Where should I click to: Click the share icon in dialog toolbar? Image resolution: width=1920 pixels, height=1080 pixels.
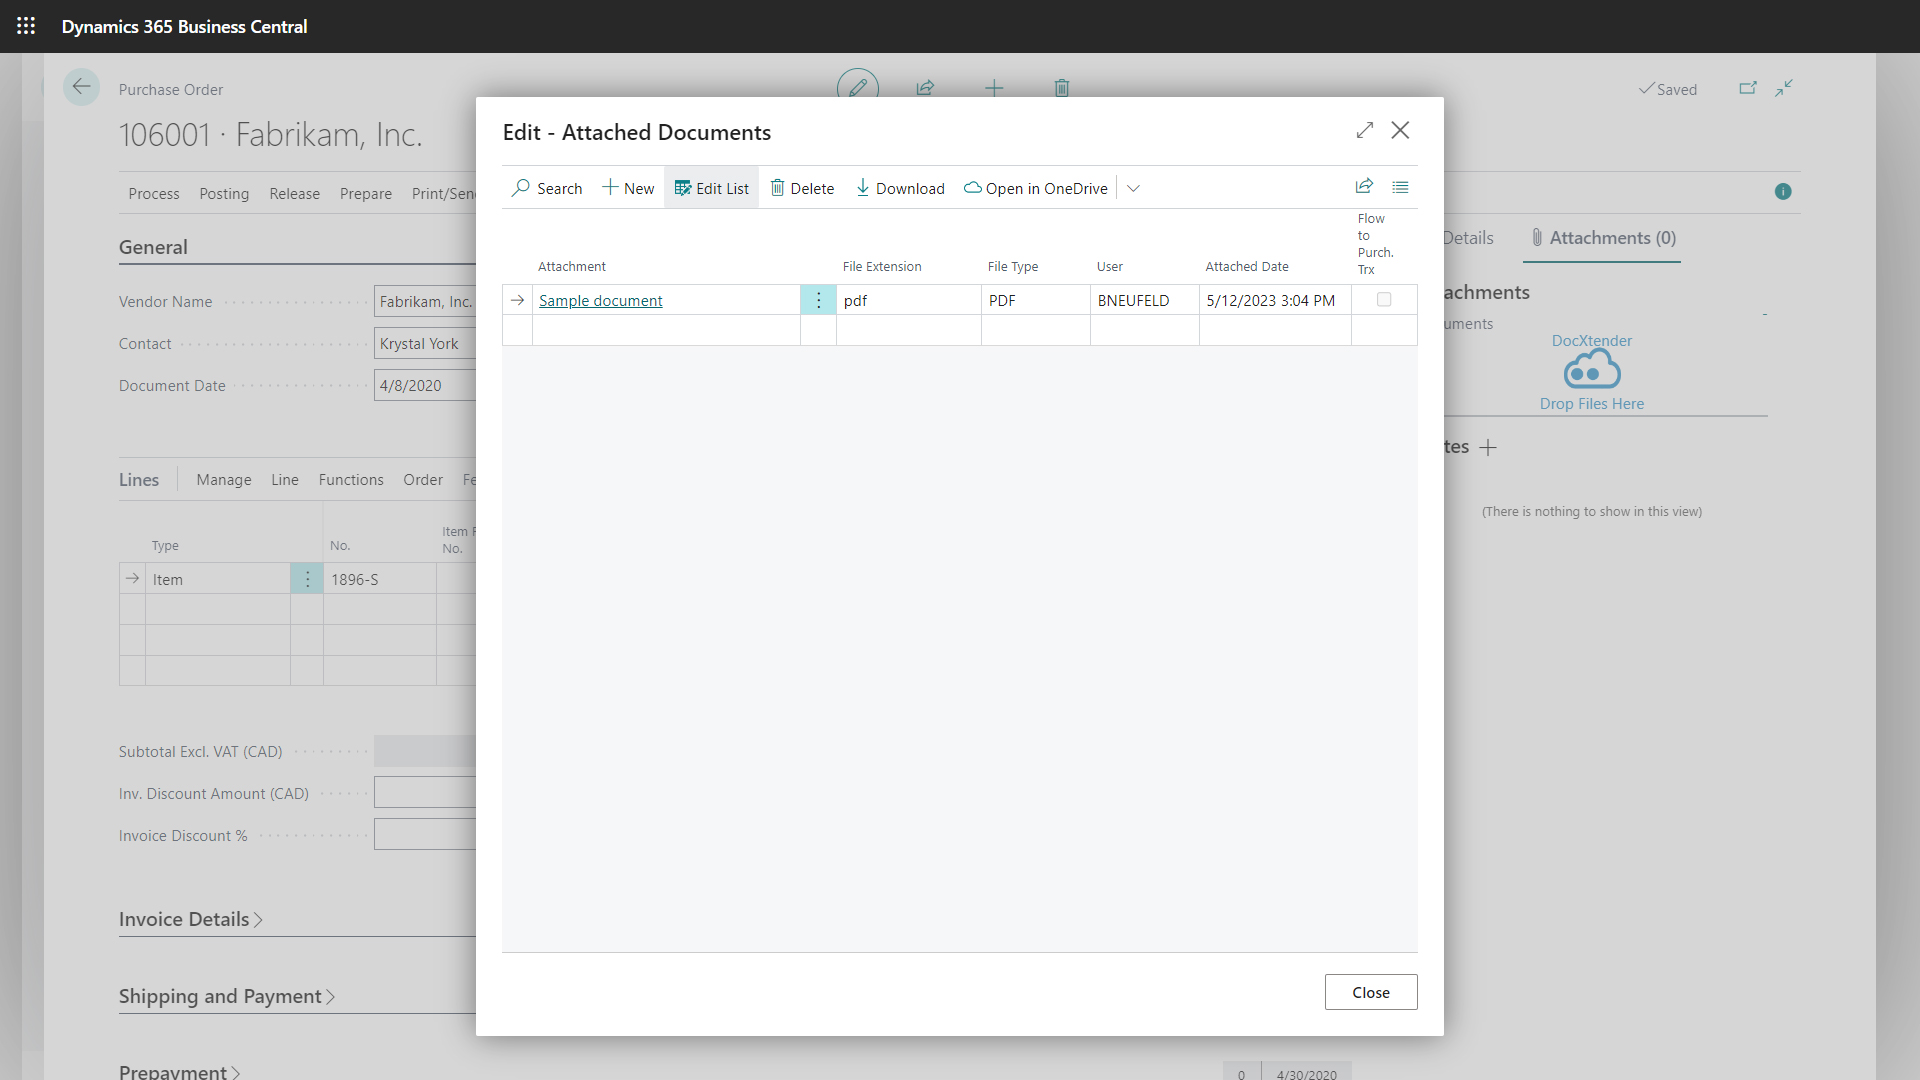[1364, 187]
